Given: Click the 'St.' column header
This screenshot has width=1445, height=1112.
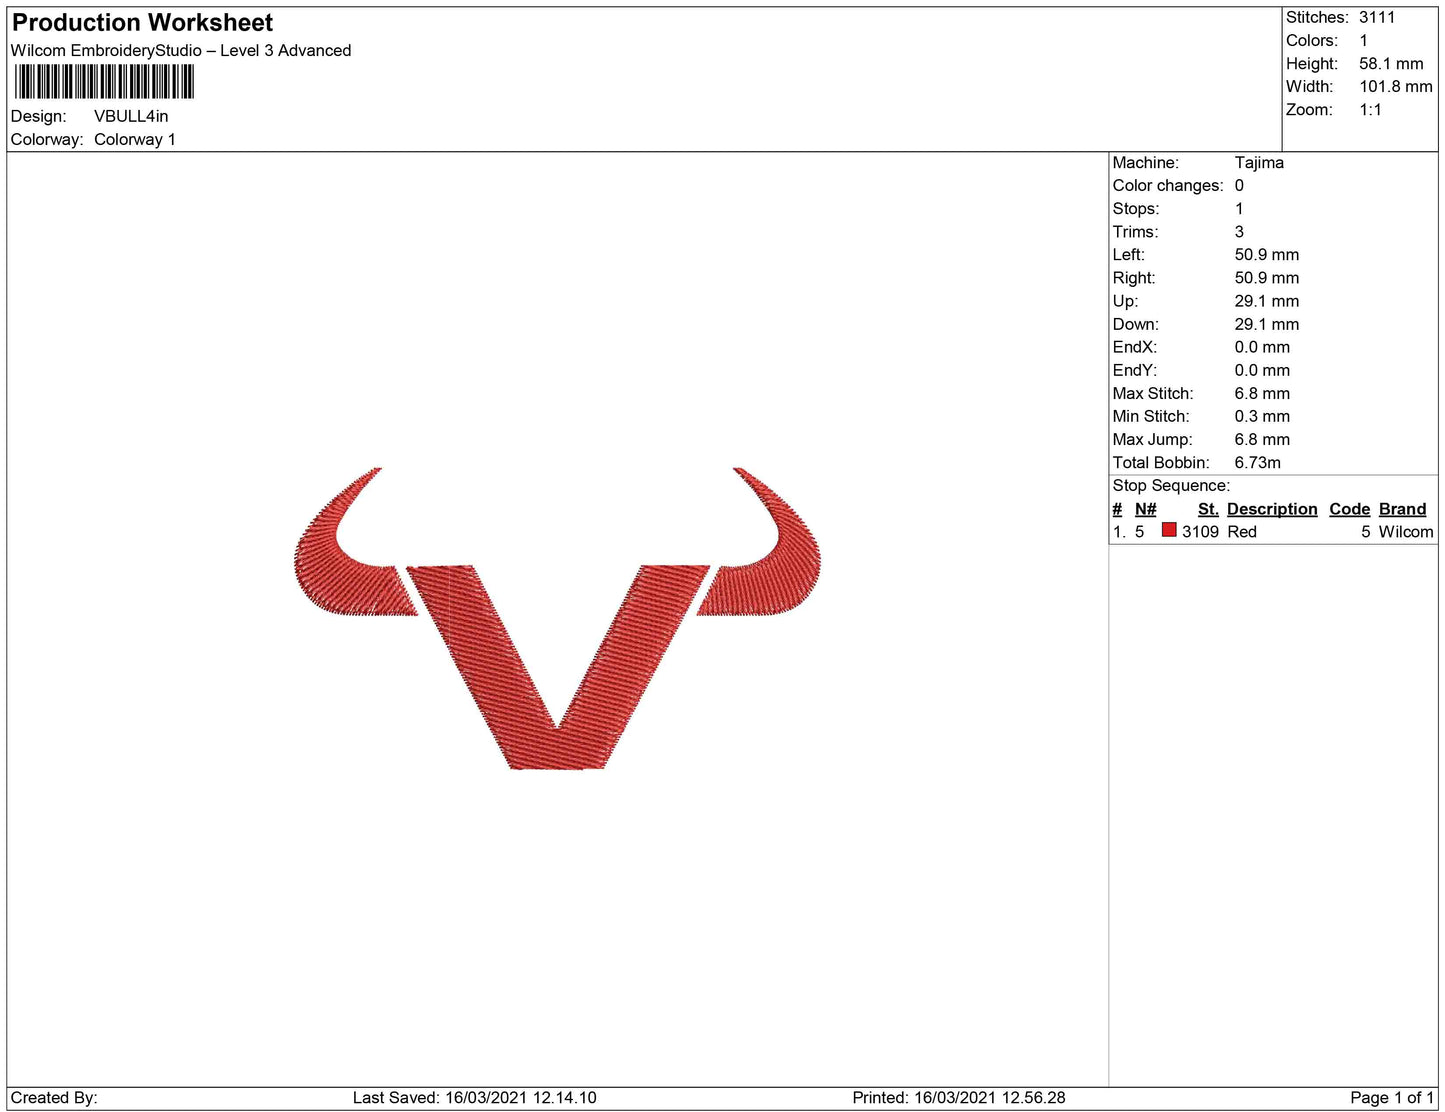Looking at the screenshot, I should point(1208,509).
